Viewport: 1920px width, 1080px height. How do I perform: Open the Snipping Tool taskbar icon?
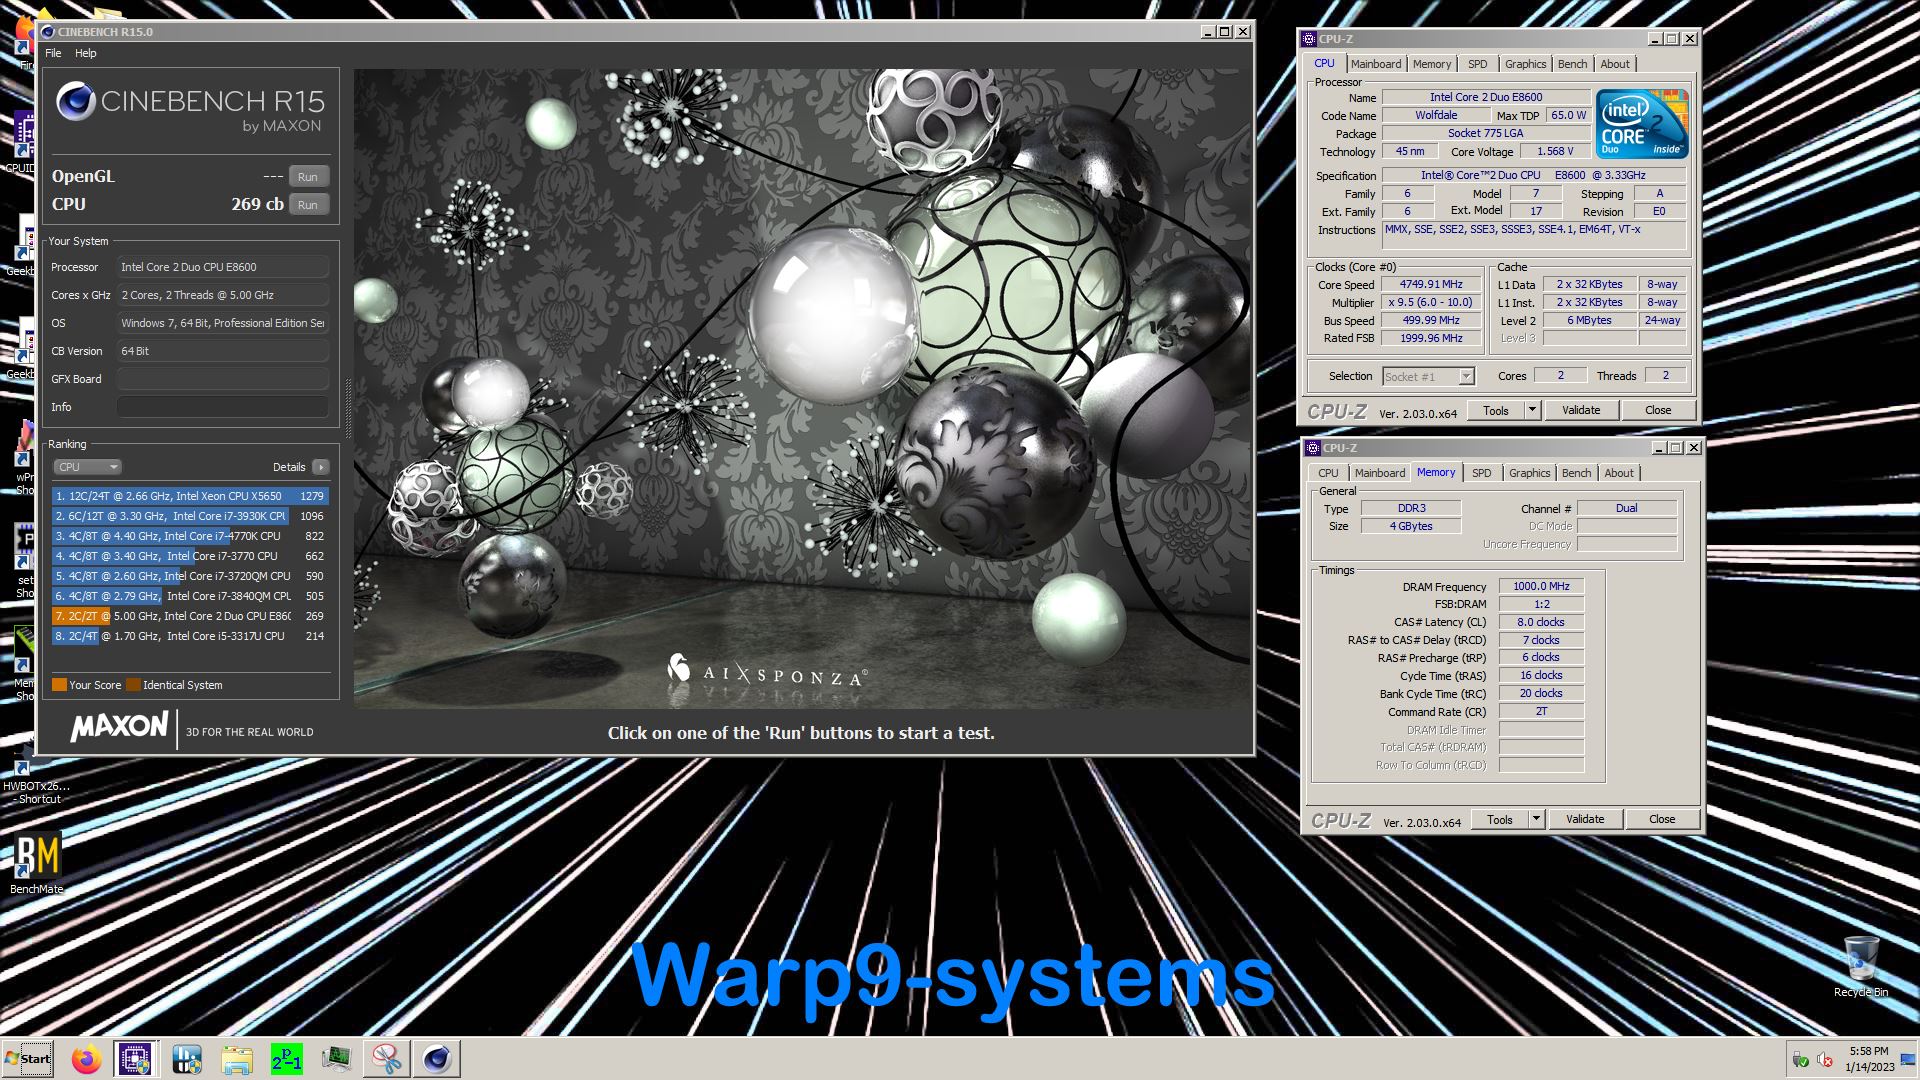pyautogui.click(x=387, y=1059)
